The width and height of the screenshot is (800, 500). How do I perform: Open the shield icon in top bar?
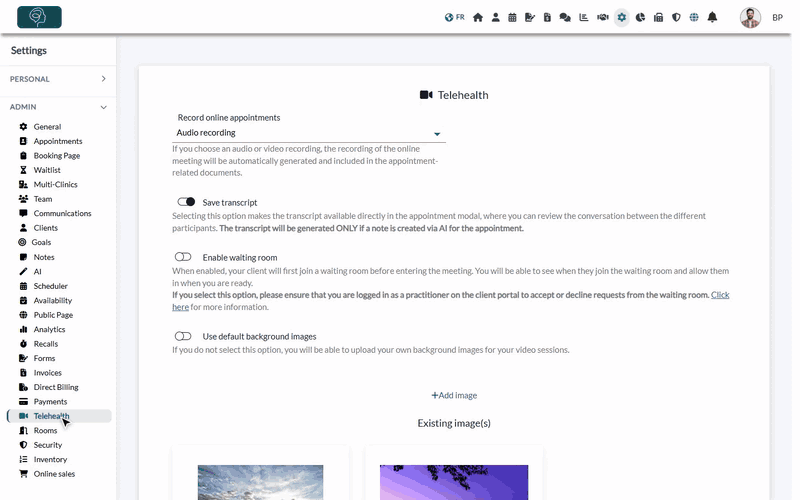(x=676, y=17)
